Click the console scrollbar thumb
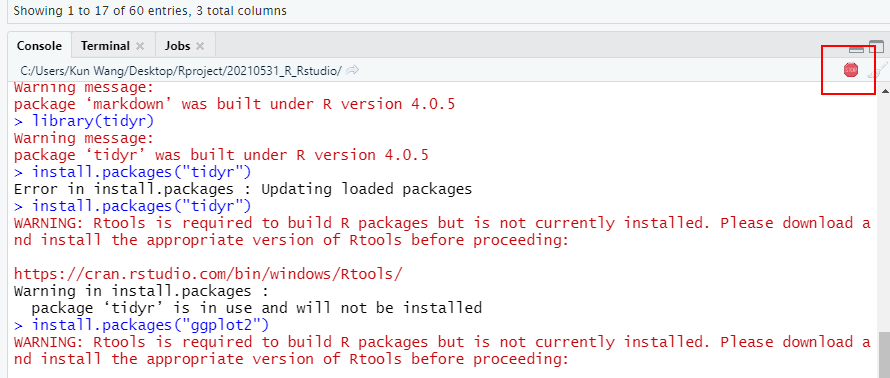 (884, 355)
